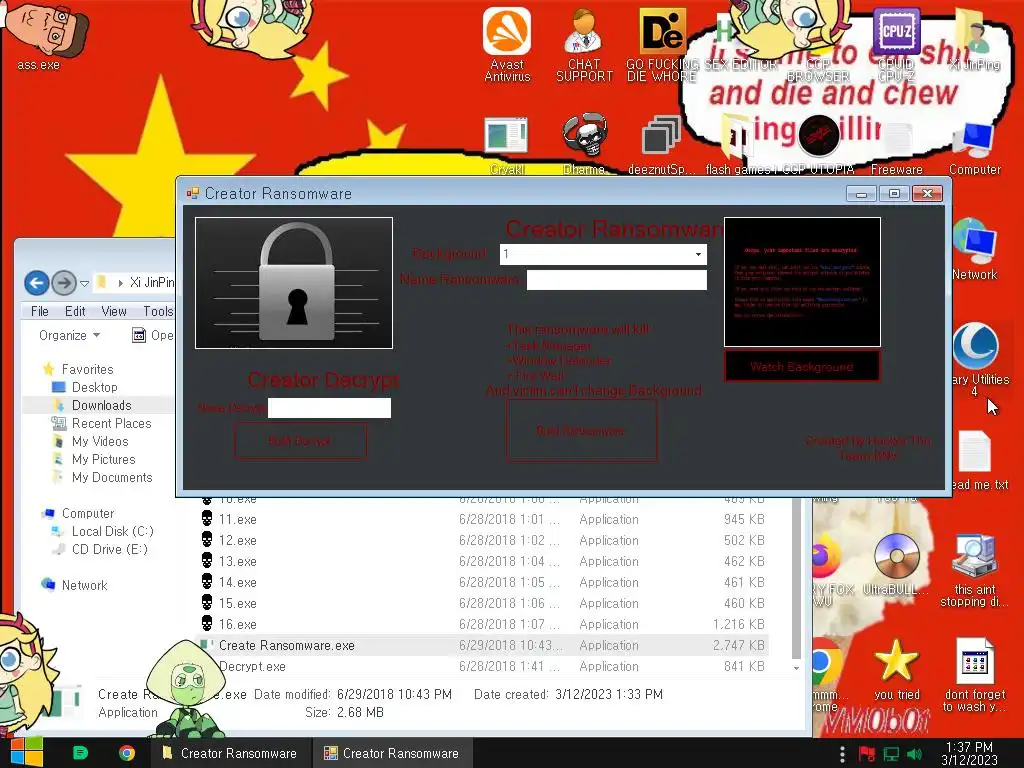Select My Pictures in Explorer sidebar
This screenshot has width=1024, height=768.
click(103, 459)
